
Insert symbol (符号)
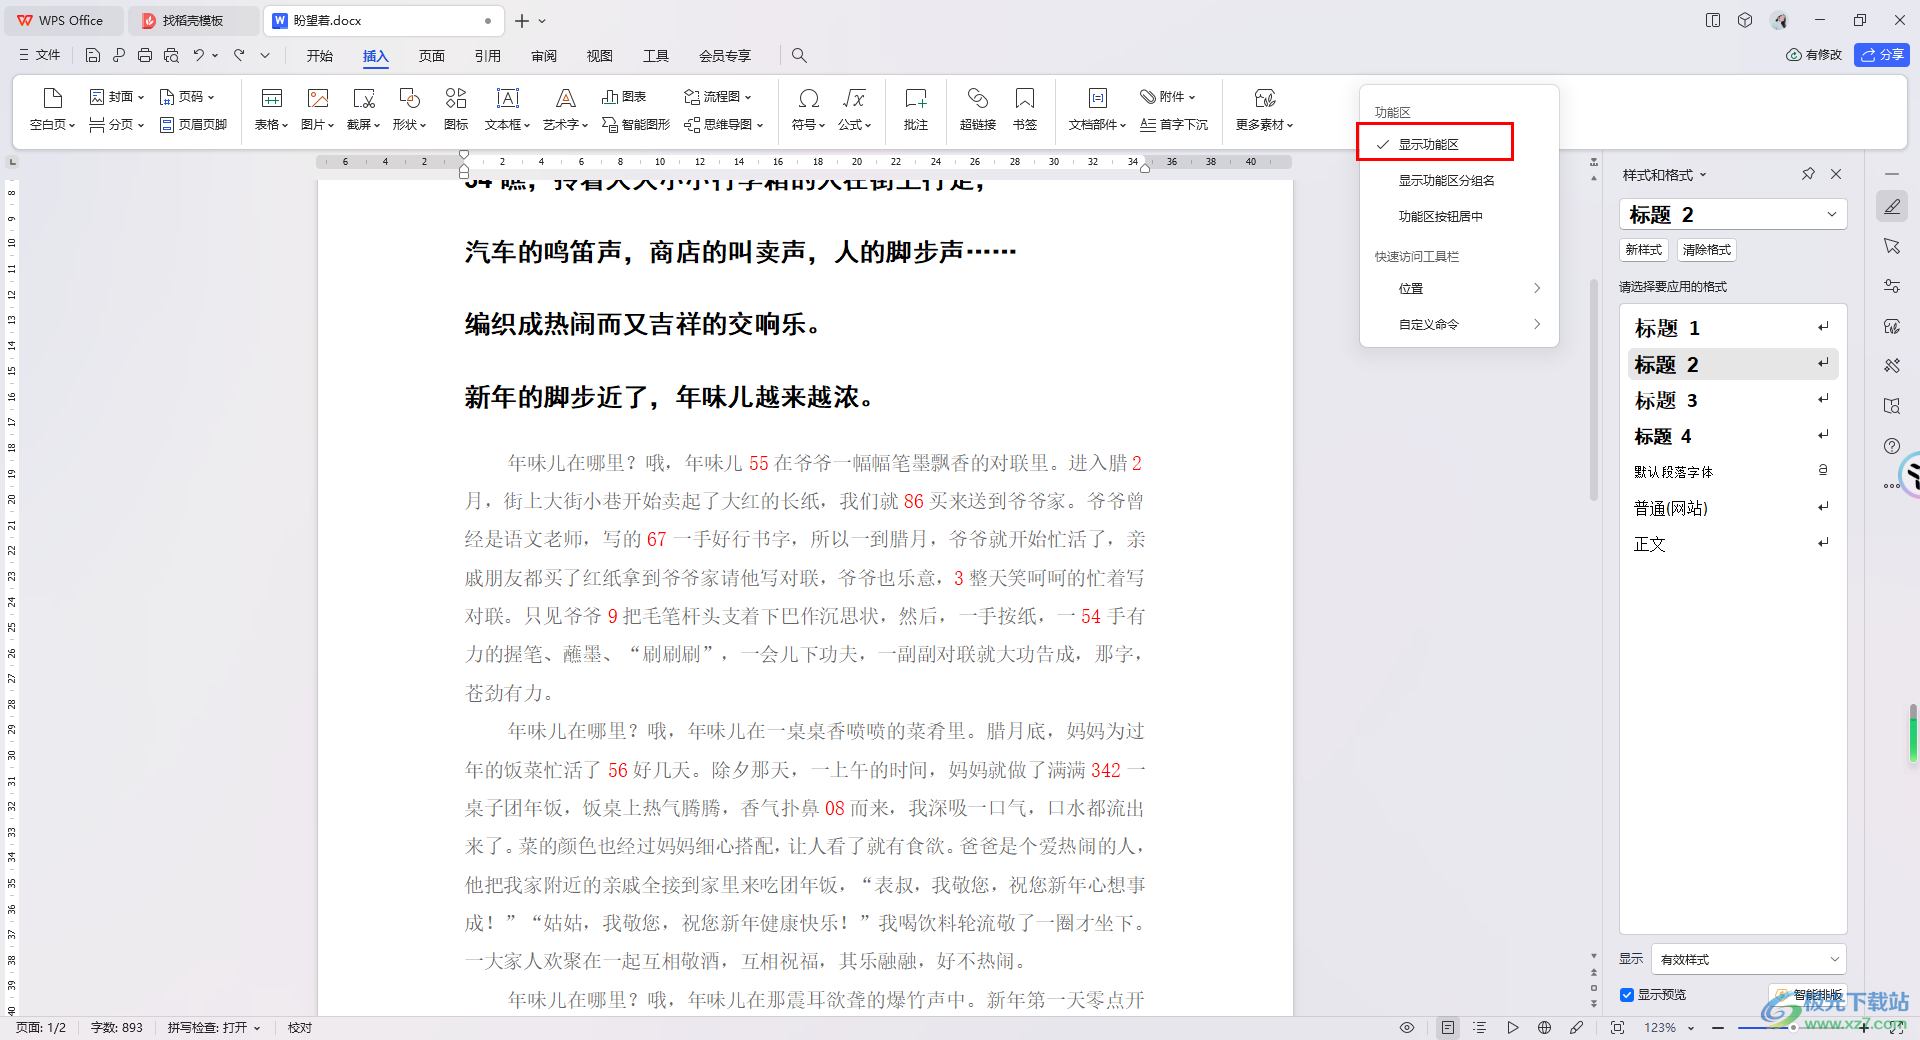point(808,109)
